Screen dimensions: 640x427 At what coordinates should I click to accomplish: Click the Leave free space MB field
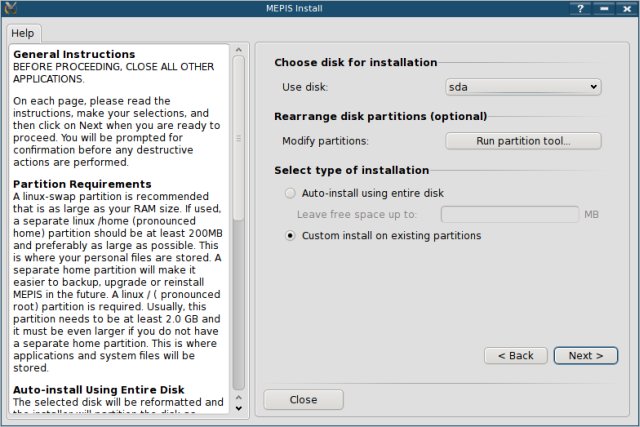point(510,214)
